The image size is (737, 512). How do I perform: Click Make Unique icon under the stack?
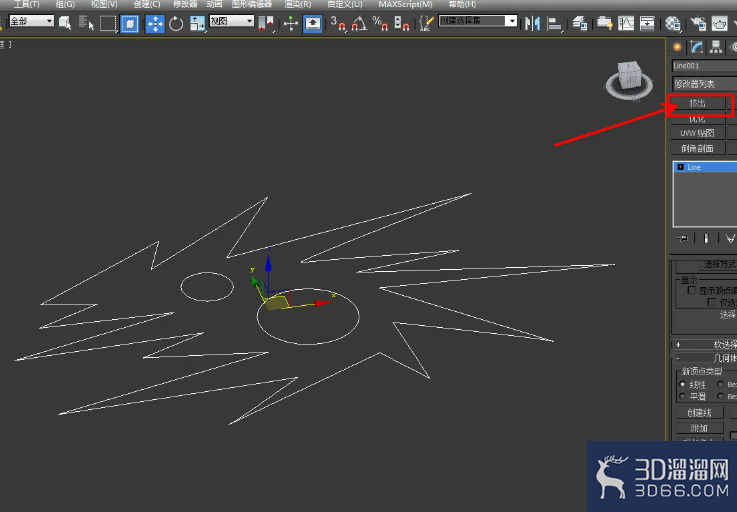pos(729,238)
